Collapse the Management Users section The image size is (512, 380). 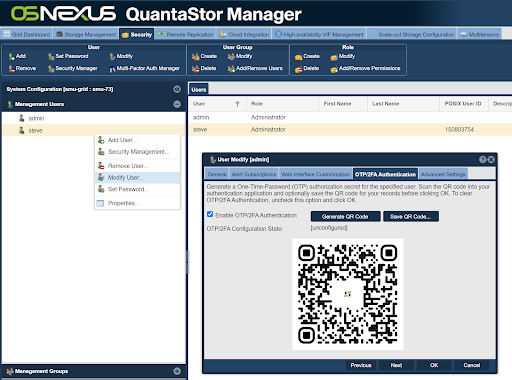[177, 104]
